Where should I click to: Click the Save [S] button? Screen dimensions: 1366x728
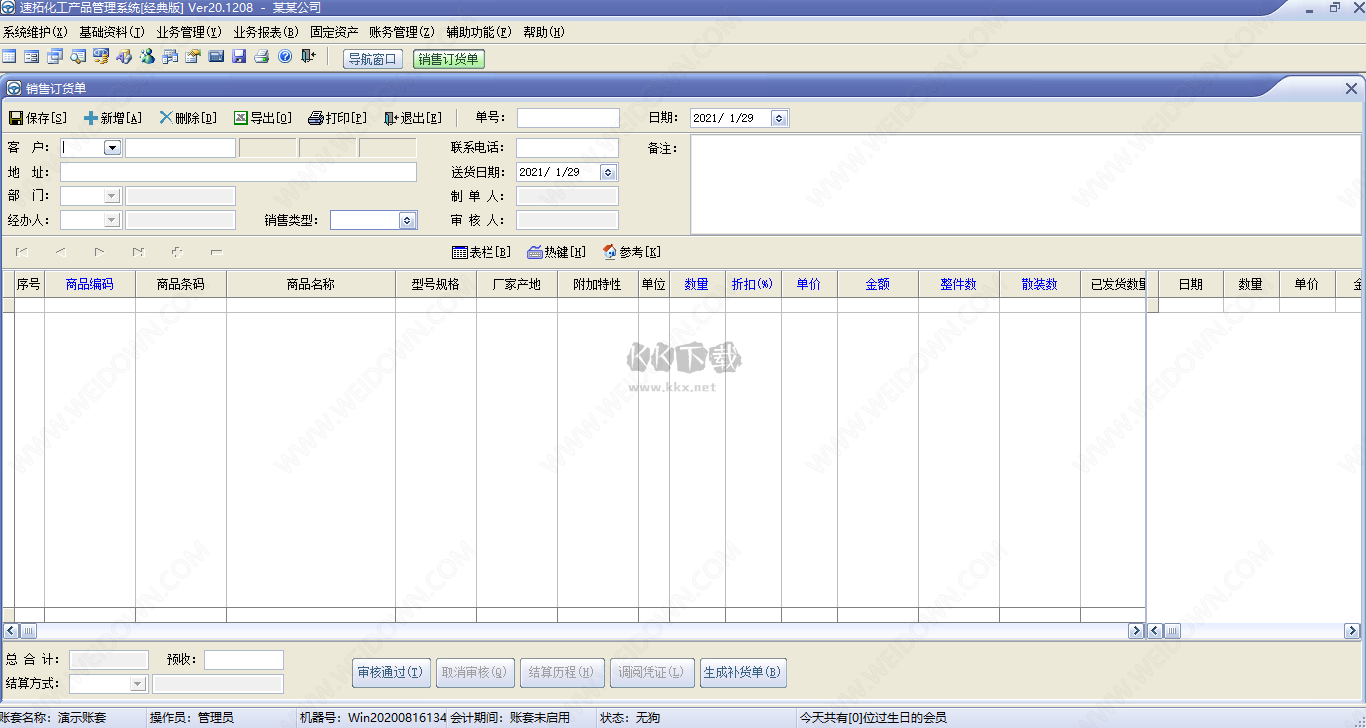pos(38,118)
